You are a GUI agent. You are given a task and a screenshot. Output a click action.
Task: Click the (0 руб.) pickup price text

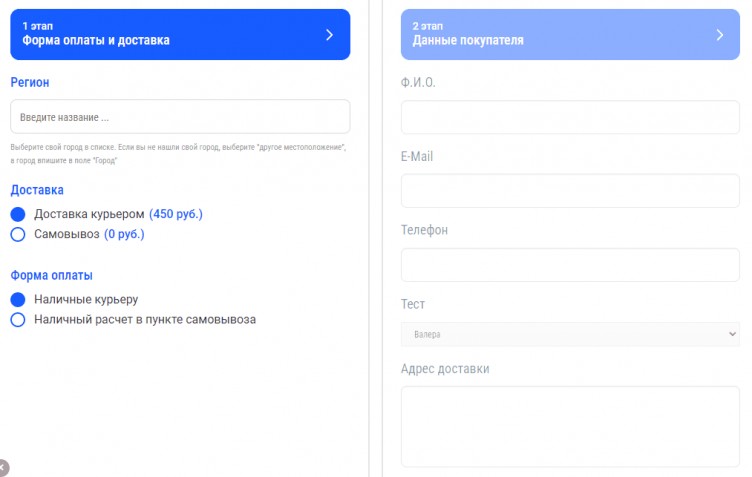pos(124,234)
